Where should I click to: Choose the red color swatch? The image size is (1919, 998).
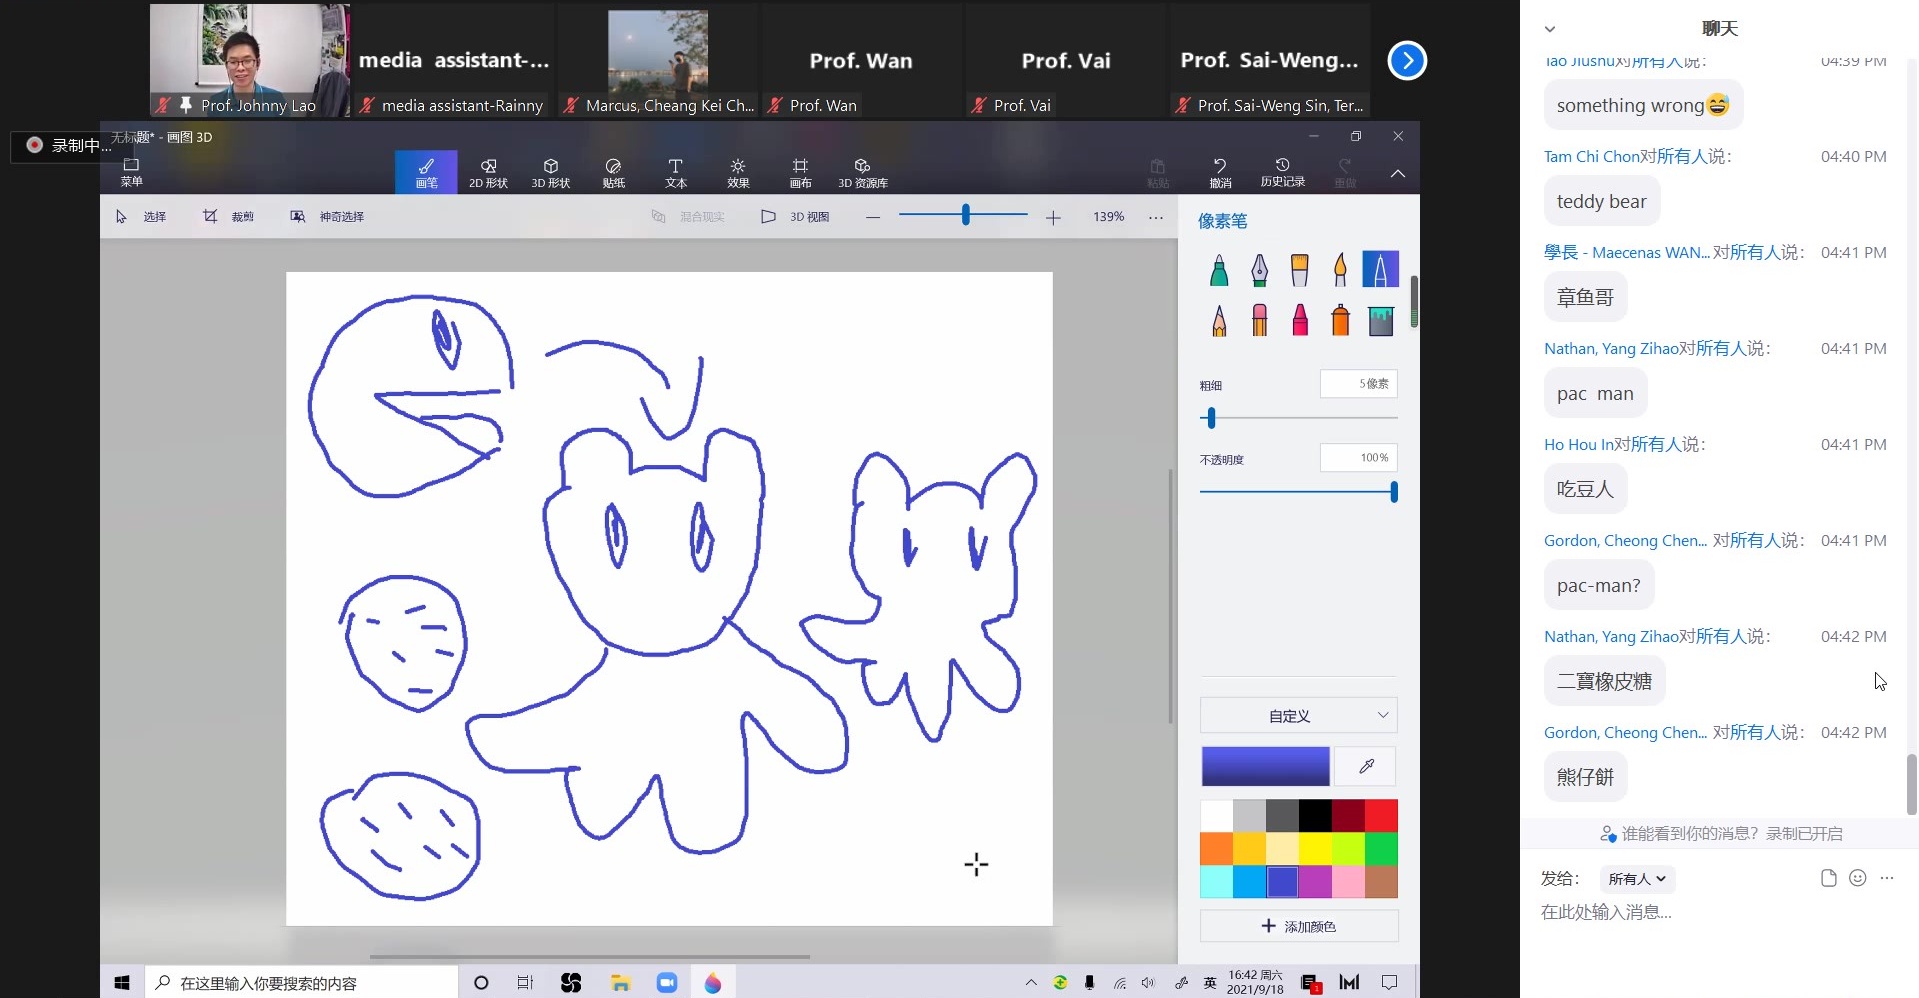(1381, 815)
